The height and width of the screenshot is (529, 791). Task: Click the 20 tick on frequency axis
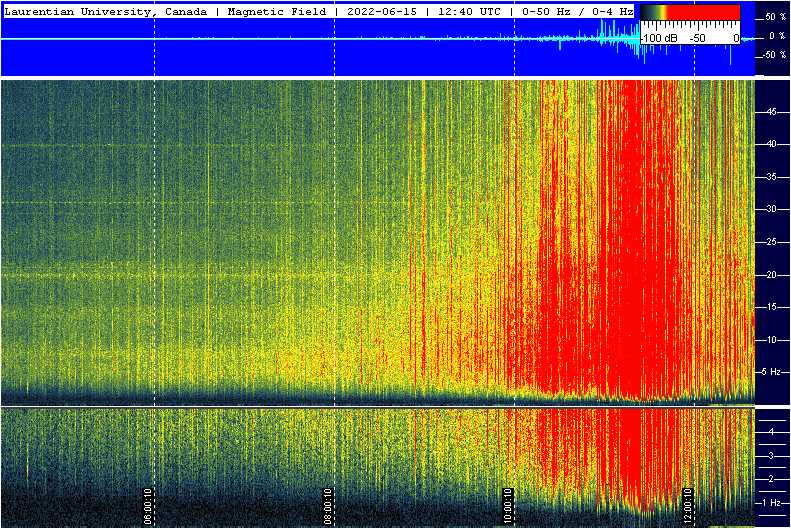[771, 275]
